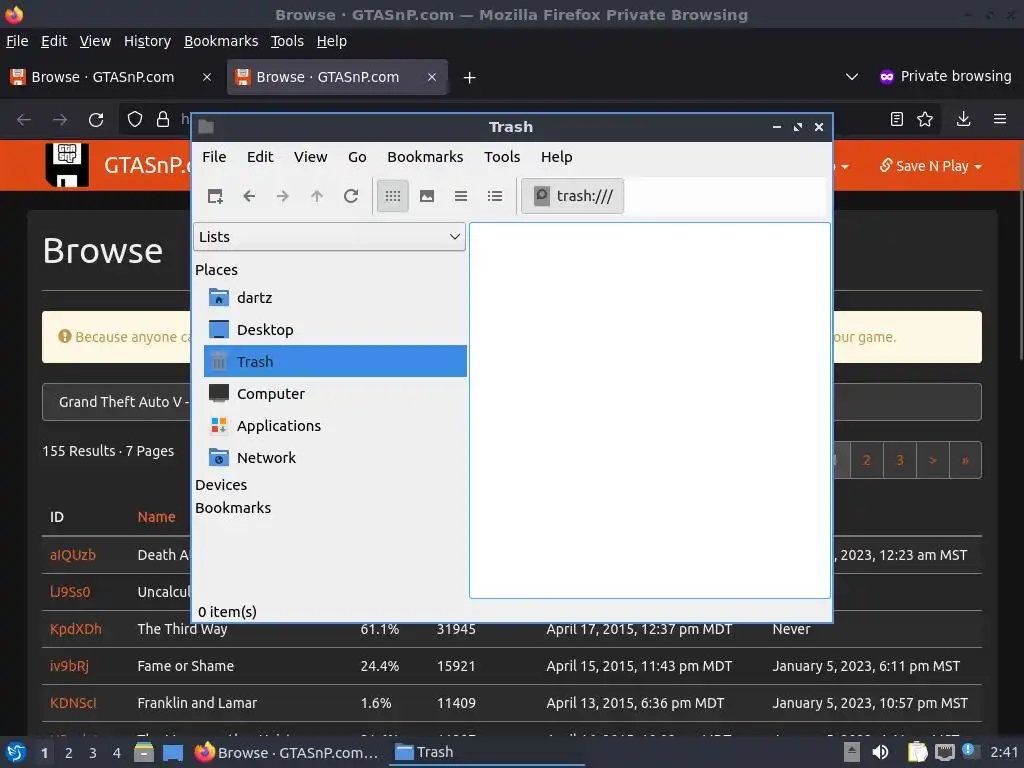Open save KpdXDh link
Screen dimensions: 1024x768
pos(76,629)
